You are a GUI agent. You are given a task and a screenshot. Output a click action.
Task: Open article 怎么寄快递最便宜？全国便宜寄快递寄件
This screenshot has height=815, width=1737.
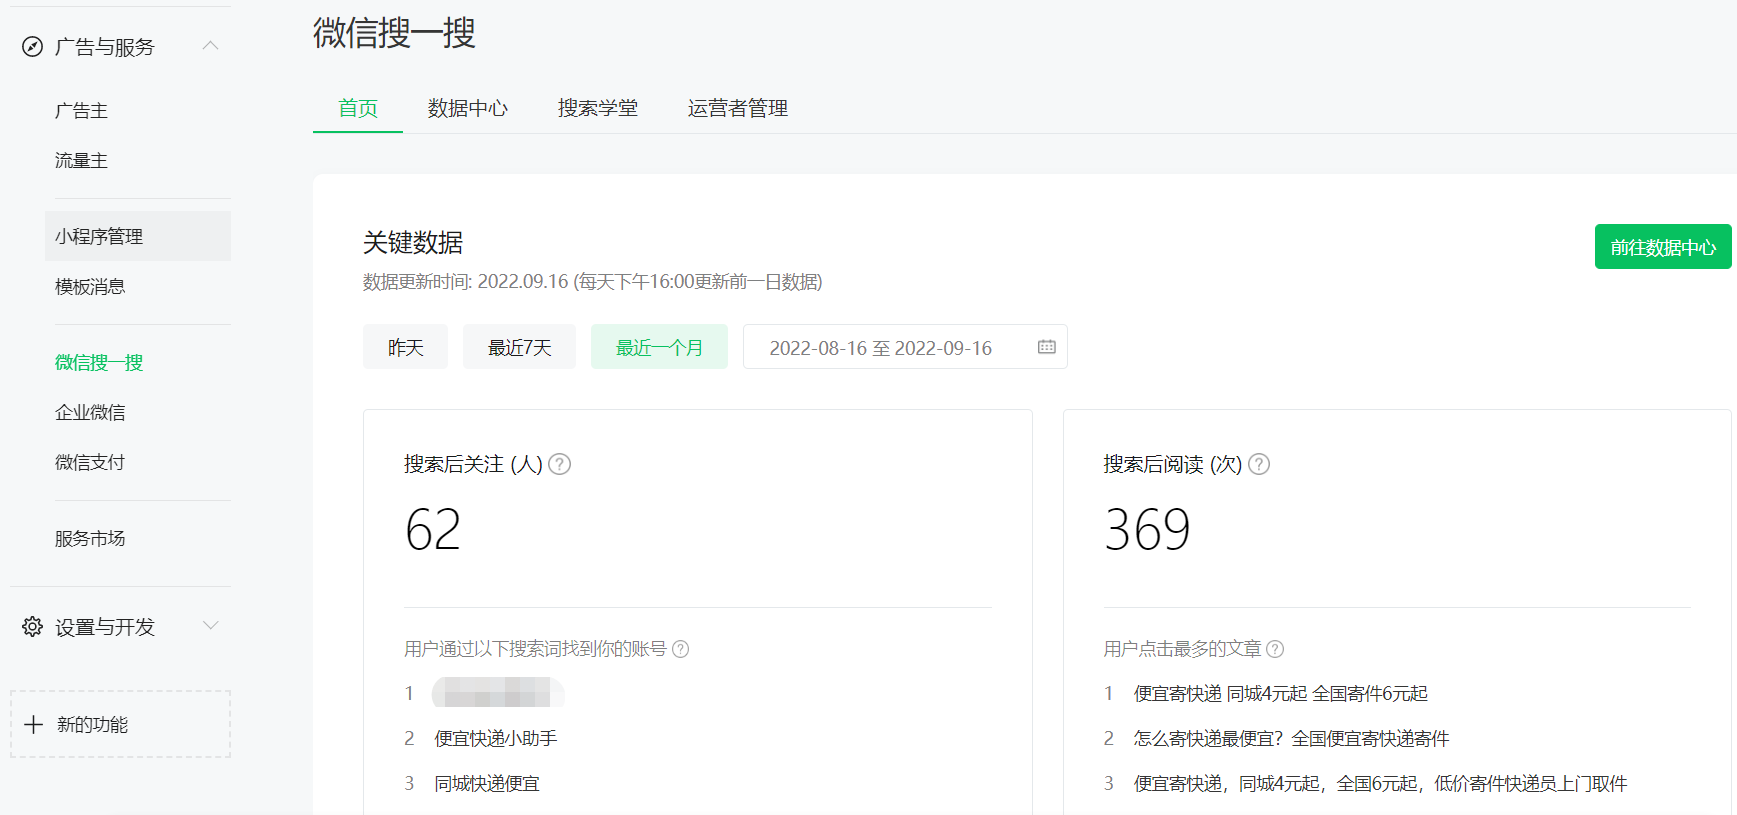[x=1291, y=739]
